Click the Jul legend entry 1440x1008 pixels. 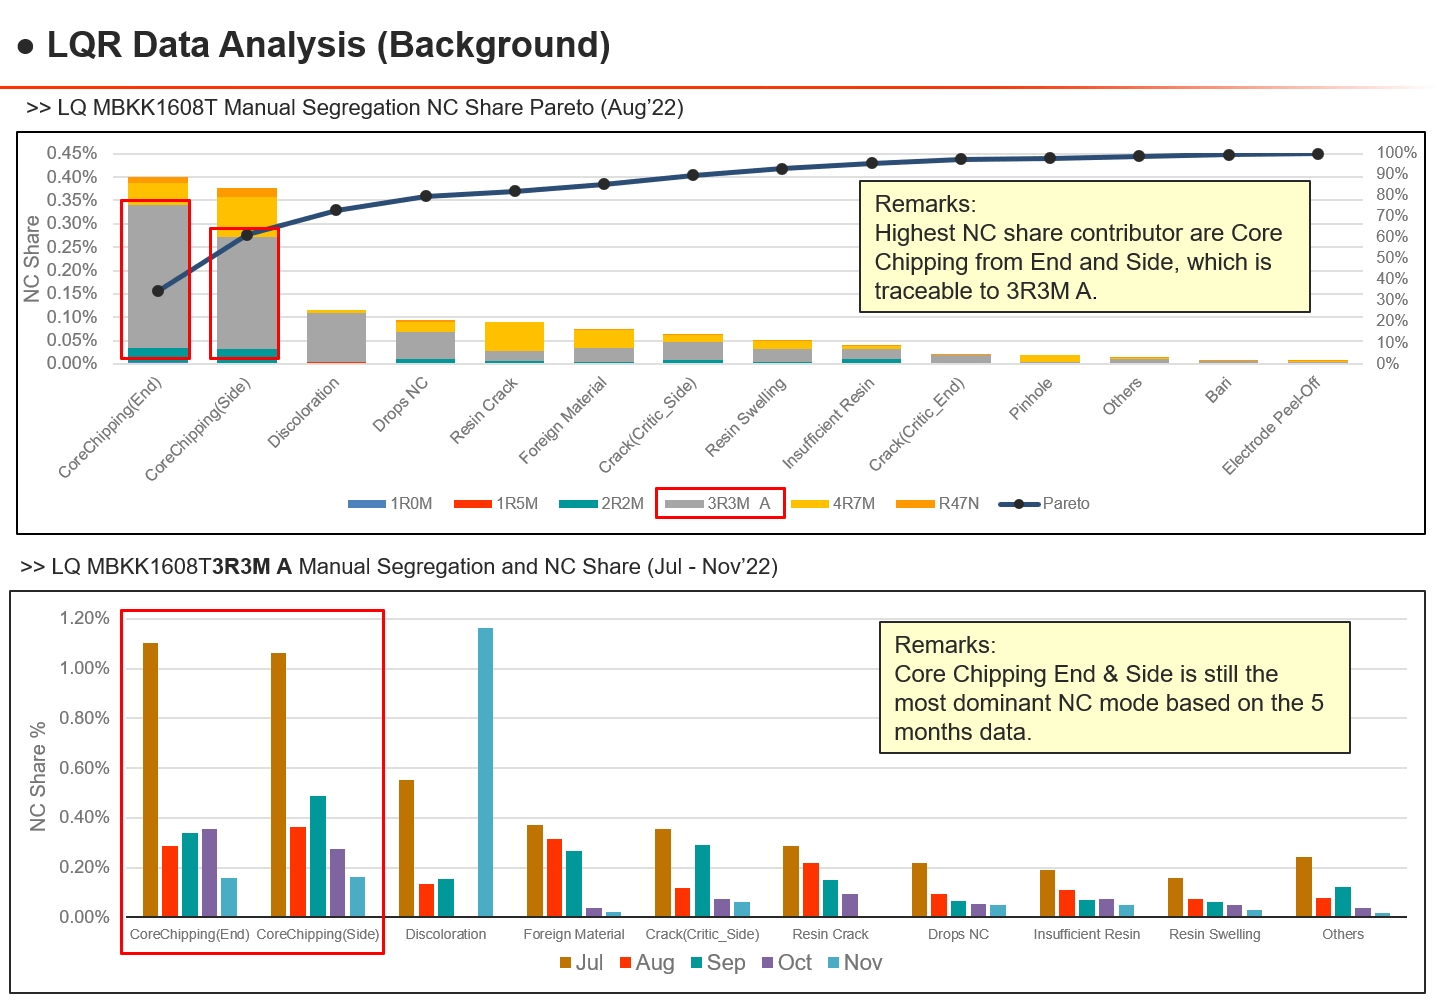(581, 963)
